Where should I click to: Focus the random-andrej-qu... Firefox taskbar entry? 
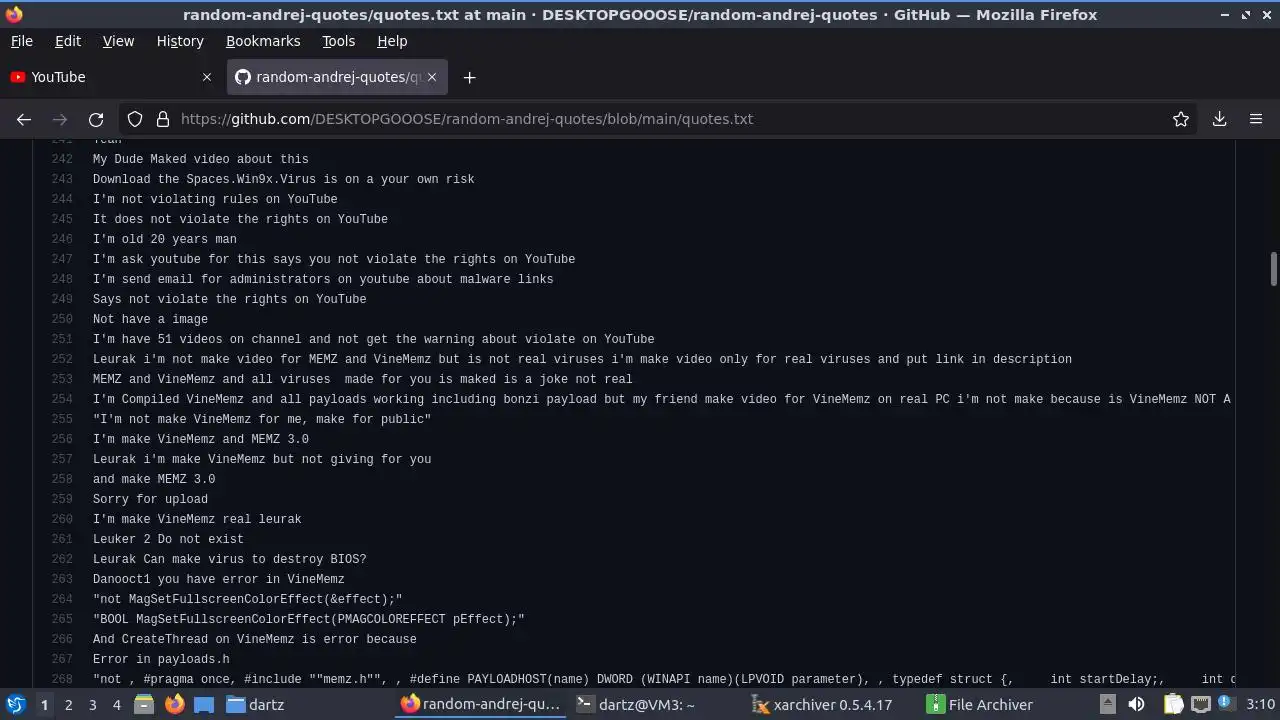pos(481,705)
